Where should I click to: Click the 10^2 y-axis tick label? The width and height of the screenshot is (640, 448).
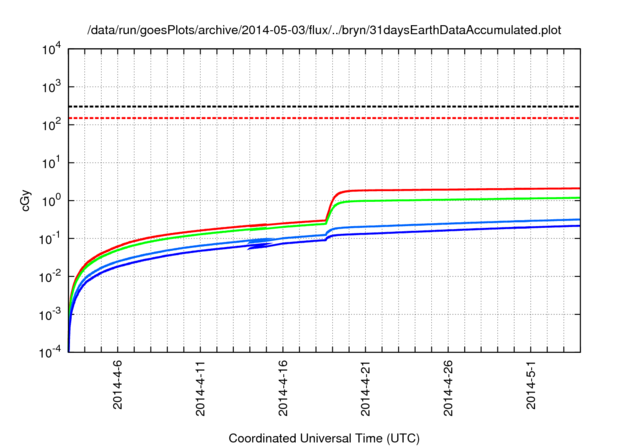[51, 124]
